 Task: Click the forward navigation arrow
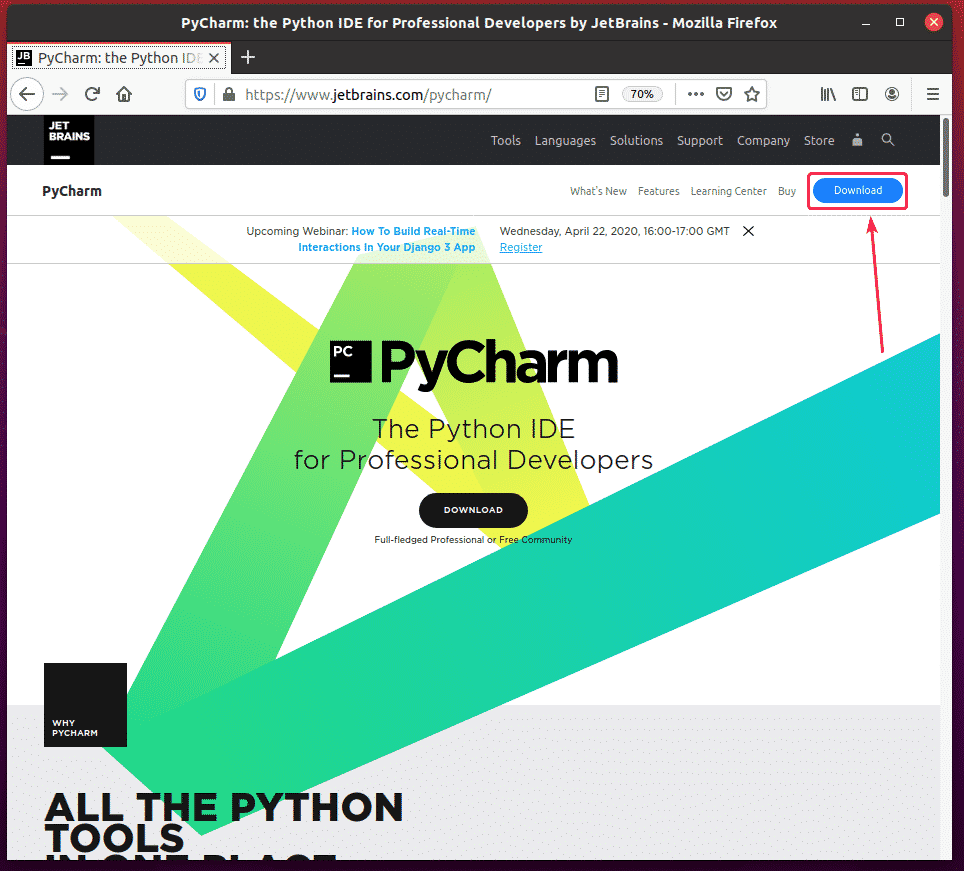pos(60,94)
